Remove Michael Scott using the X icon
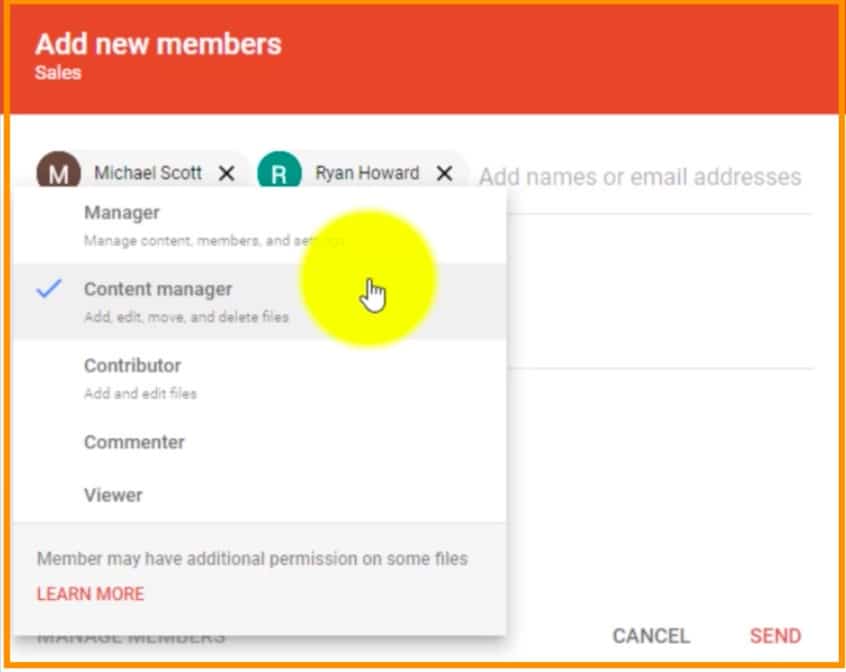The width and height of the screenshot is (846, 672). 227,174
